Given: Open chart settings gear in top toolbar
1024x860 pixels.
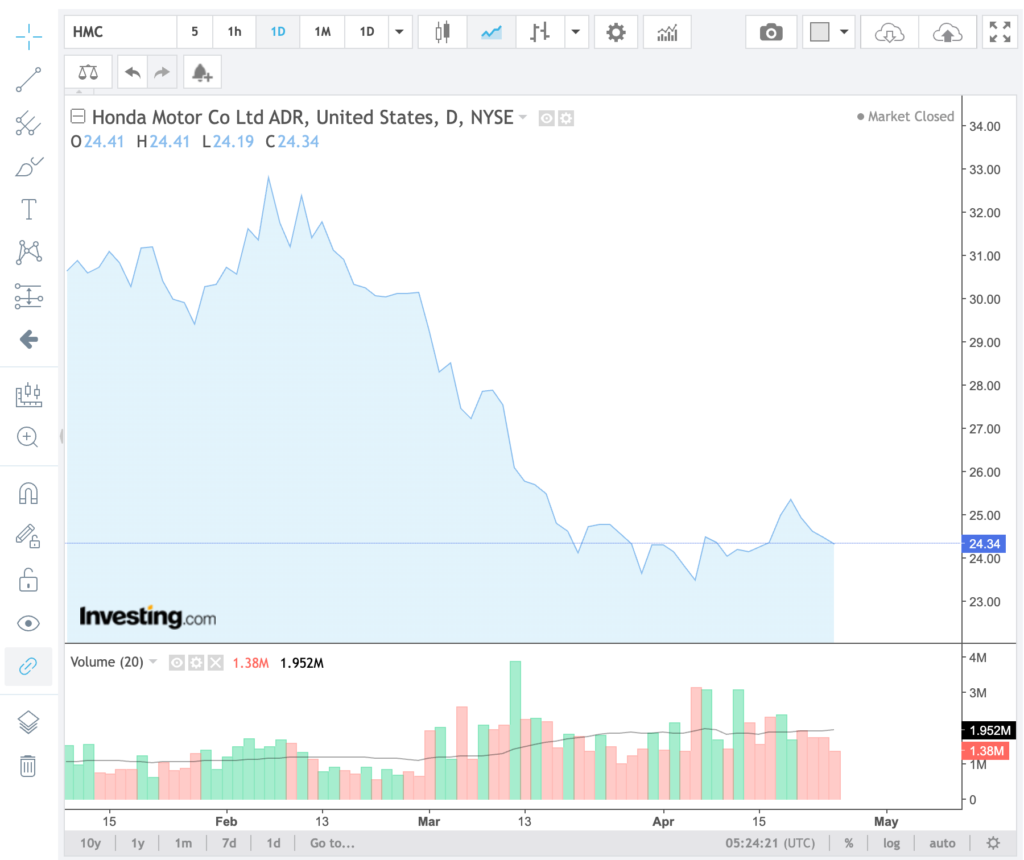Looking at the screenshot, I should (x=616, y=32).
